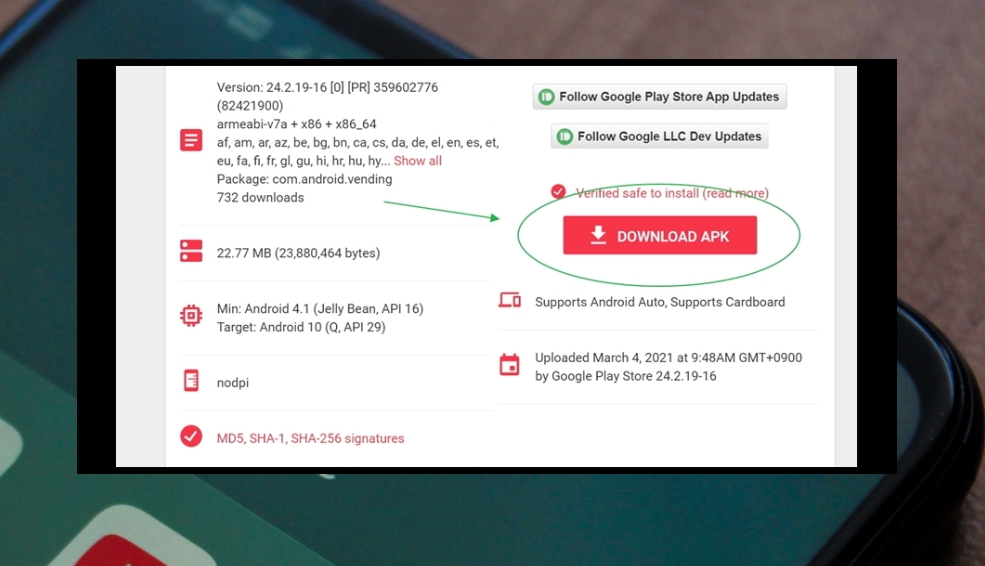Image resolution: width=985 pixels, height=566 pixels.
Task: Open MD5, SHA-1, SHA-256 signatures link
Action: 310,438
